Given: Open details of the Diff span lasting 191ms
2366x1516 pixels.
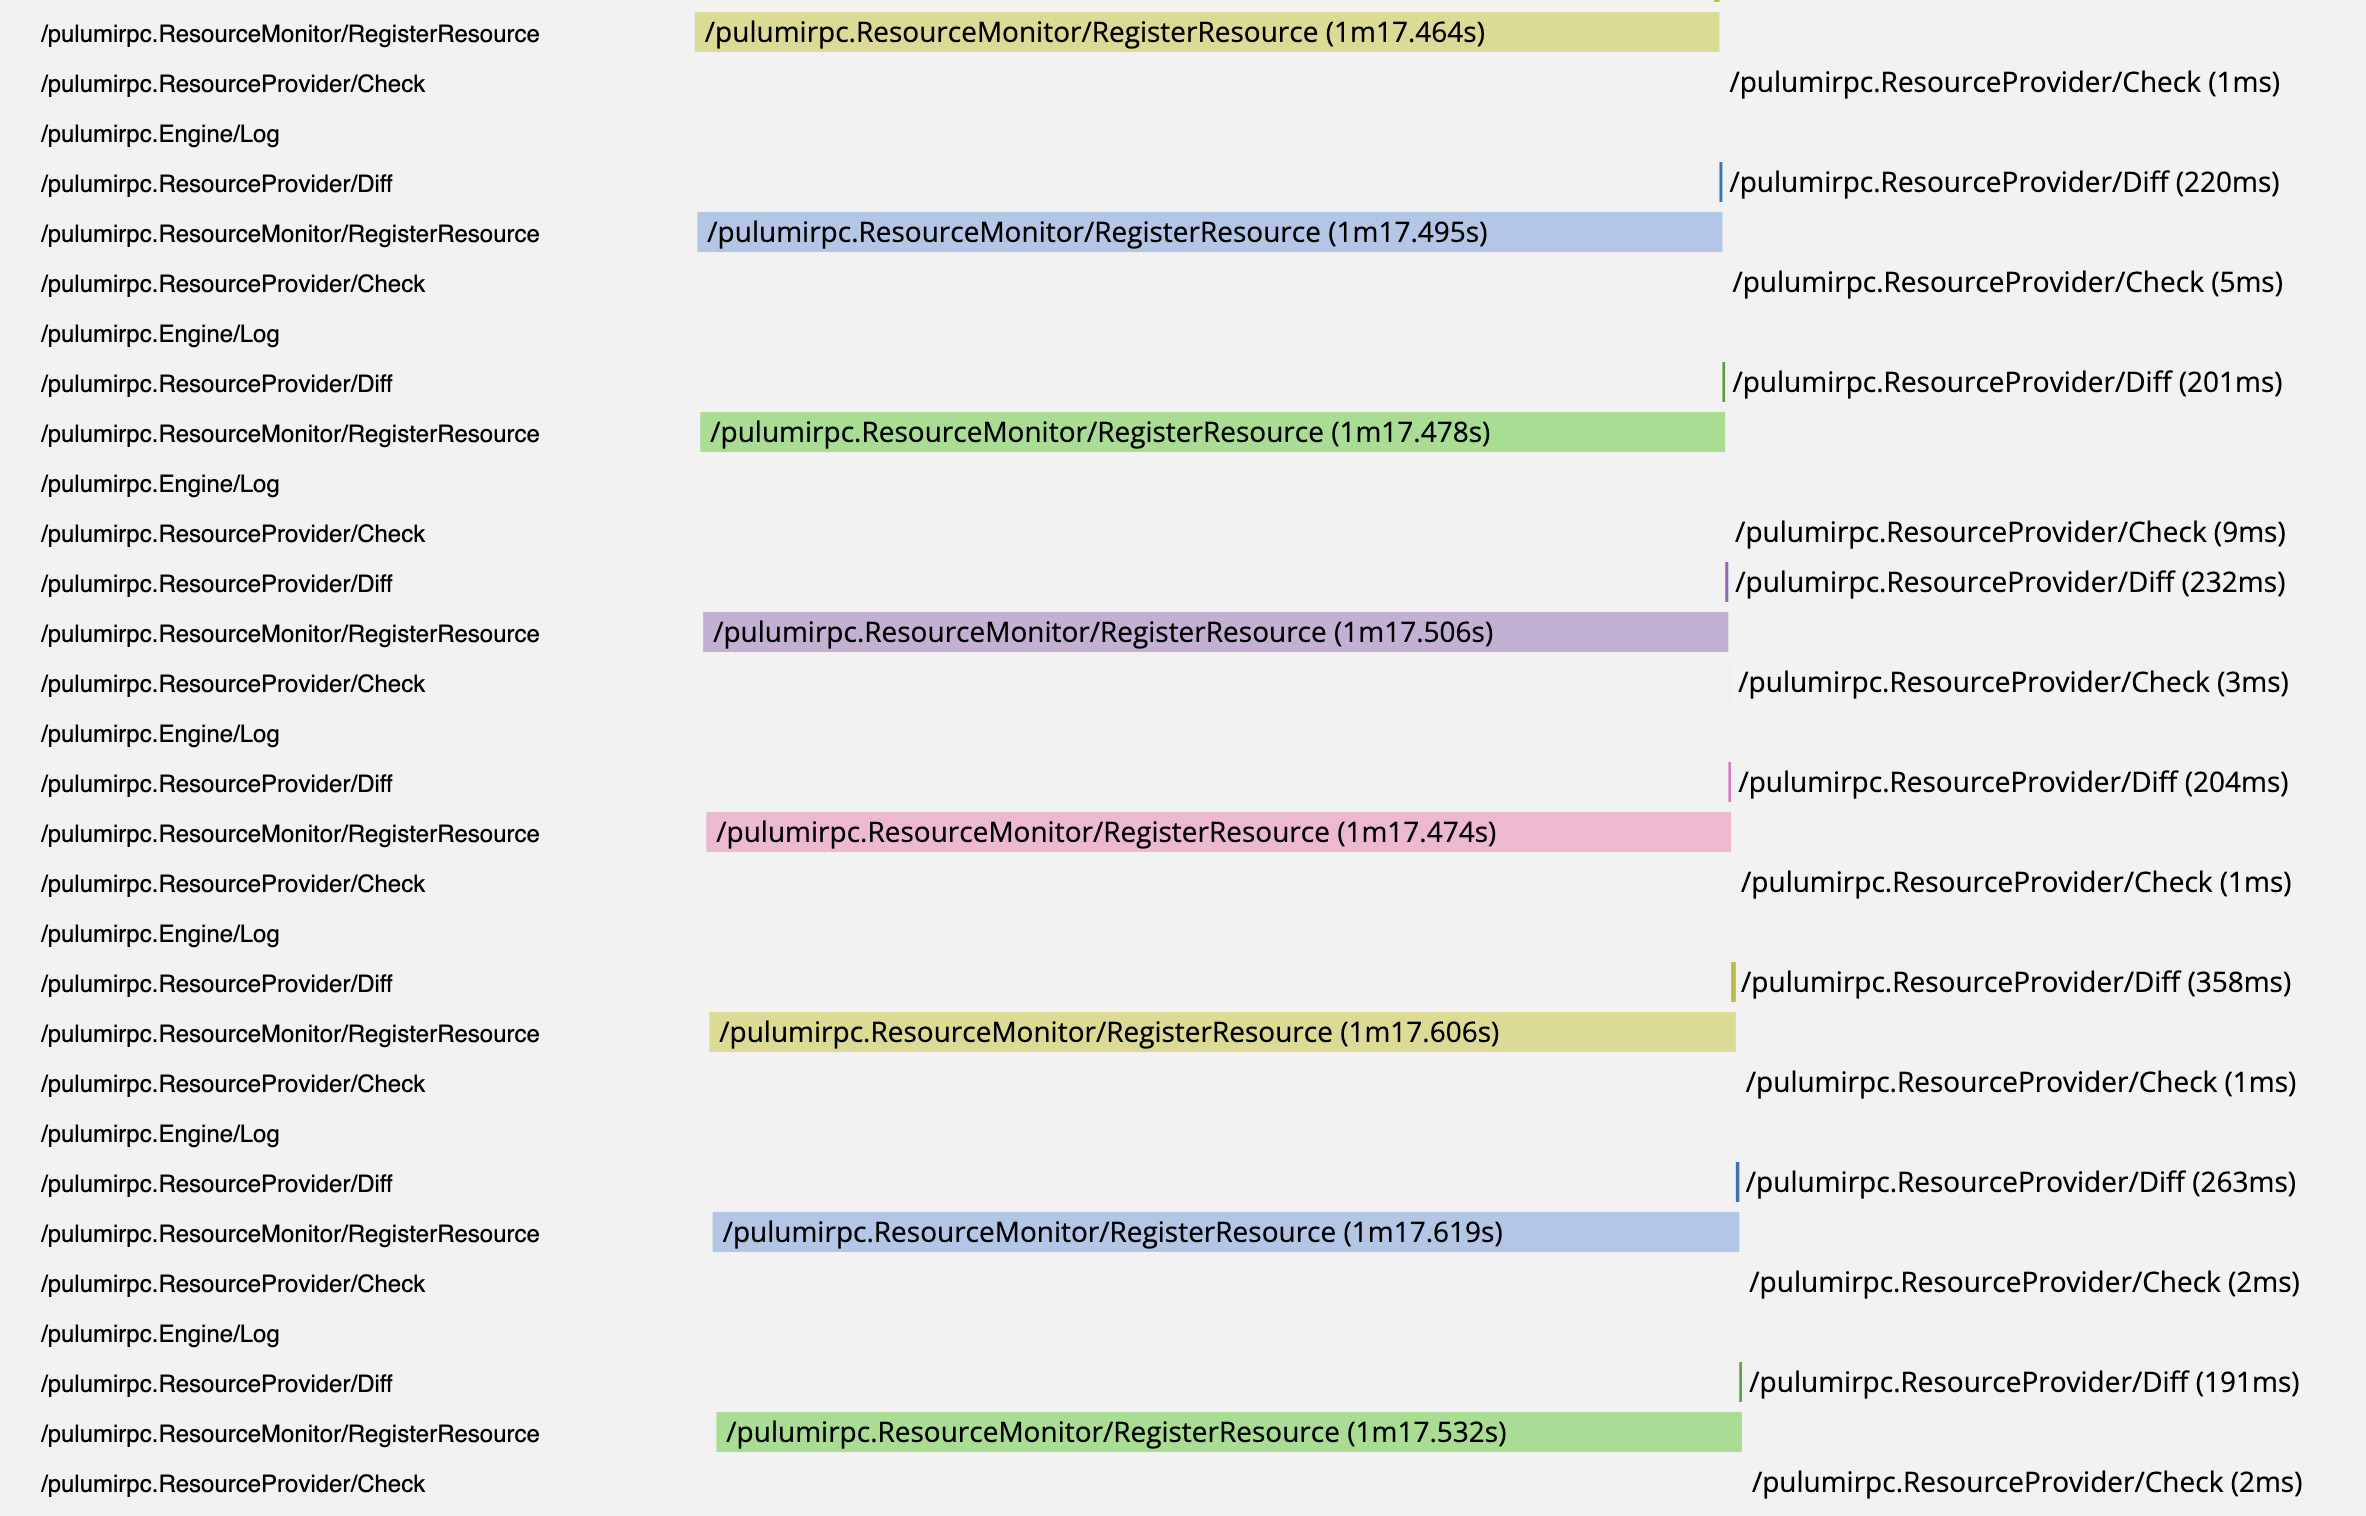Looking at the screenshot, I should (x=1741, y=1383).
